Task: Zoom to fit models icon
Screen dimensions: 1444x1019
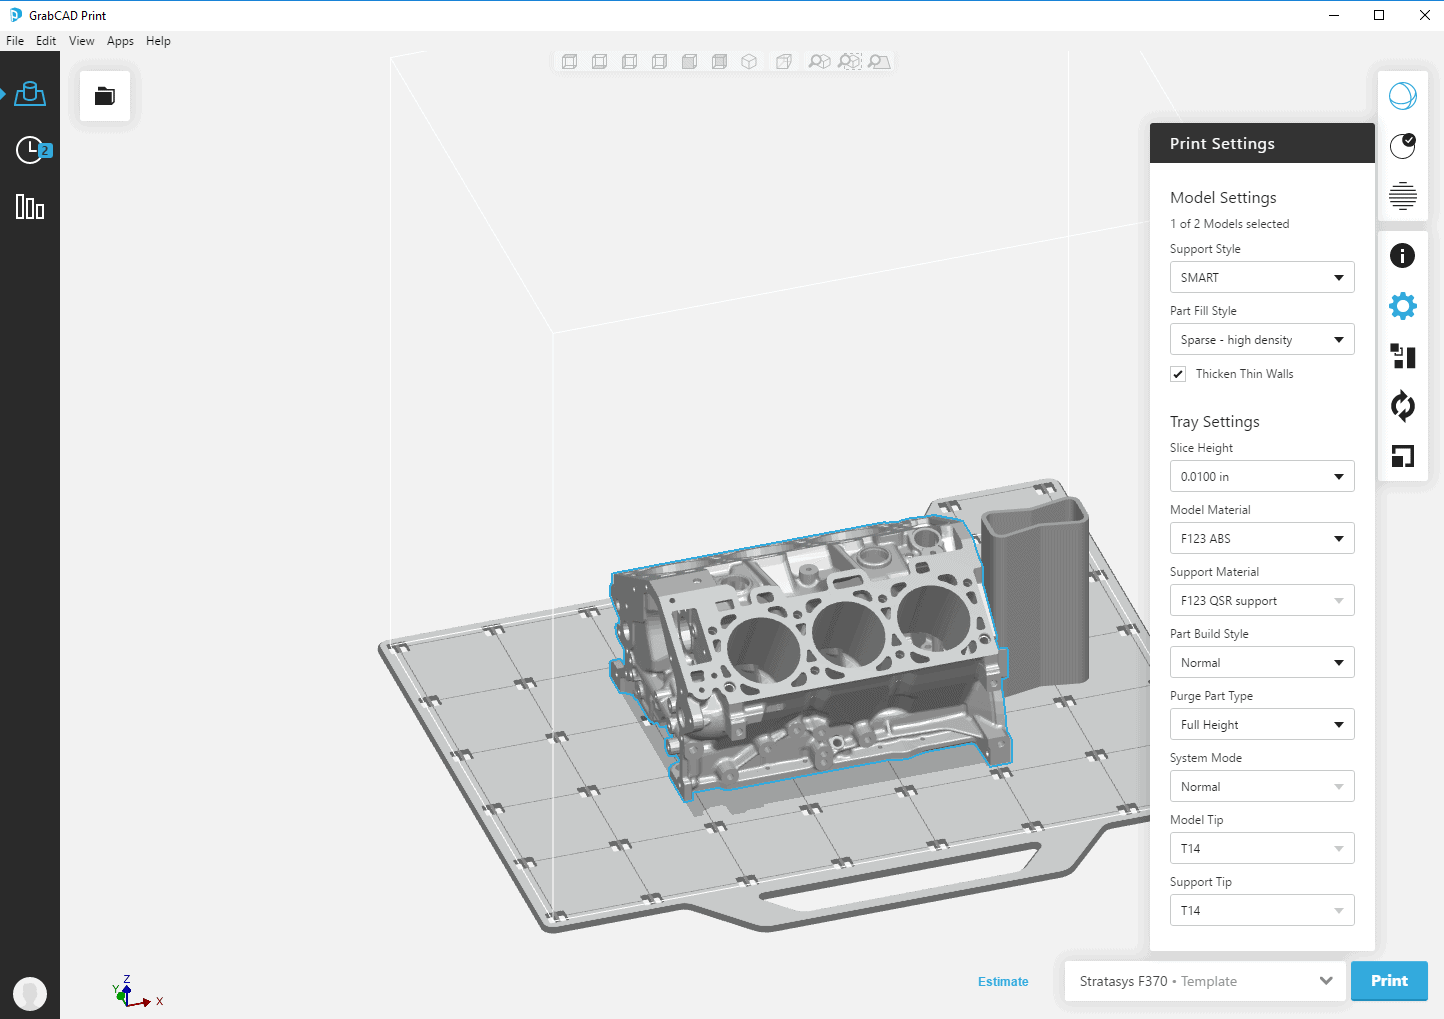Action: [819, 62]
